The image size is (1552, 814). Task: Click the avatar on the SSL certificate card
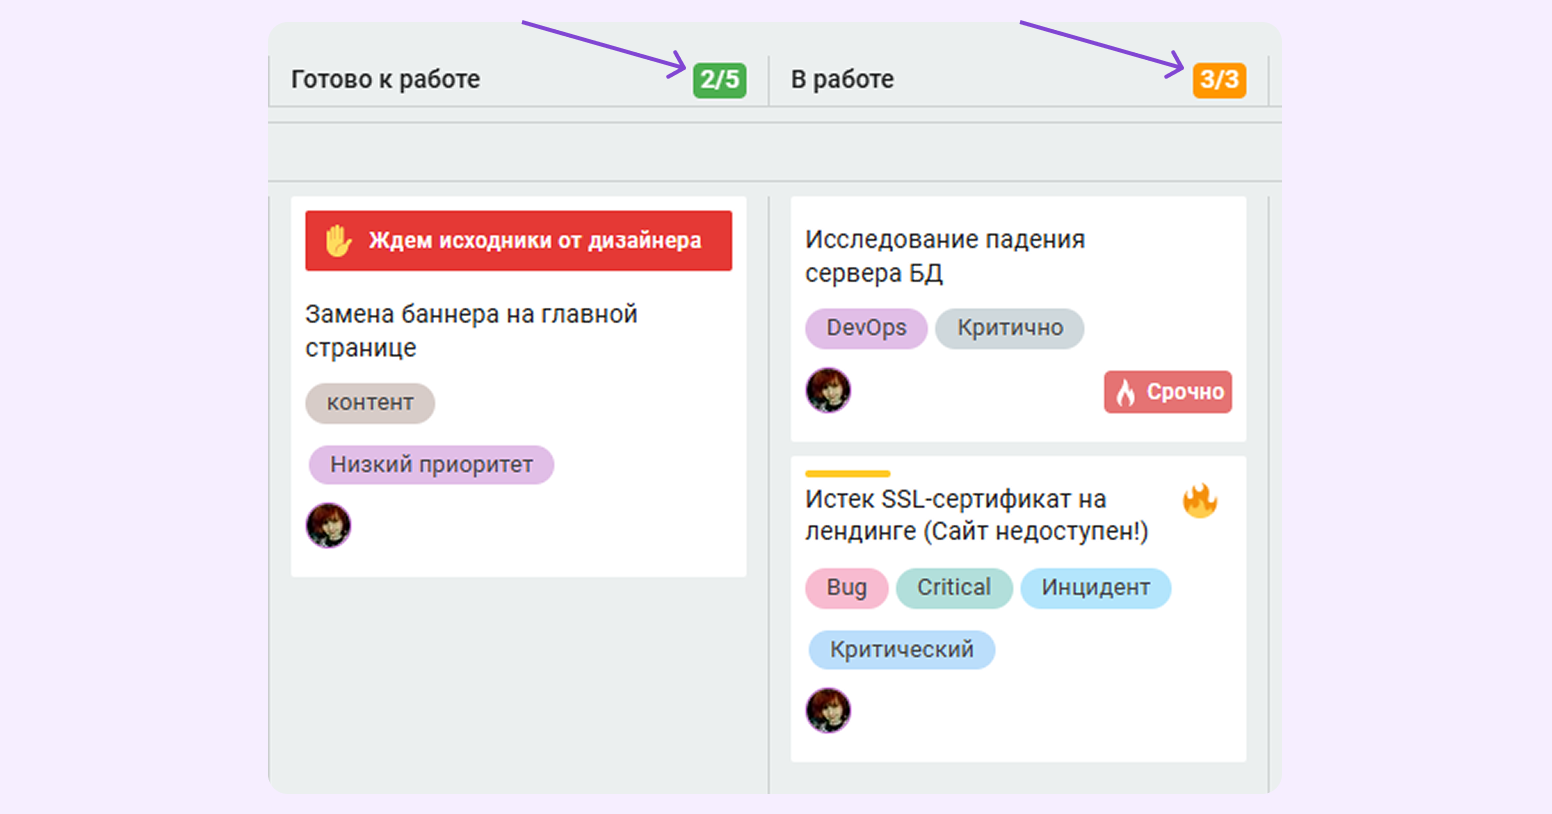pos(828,710)
